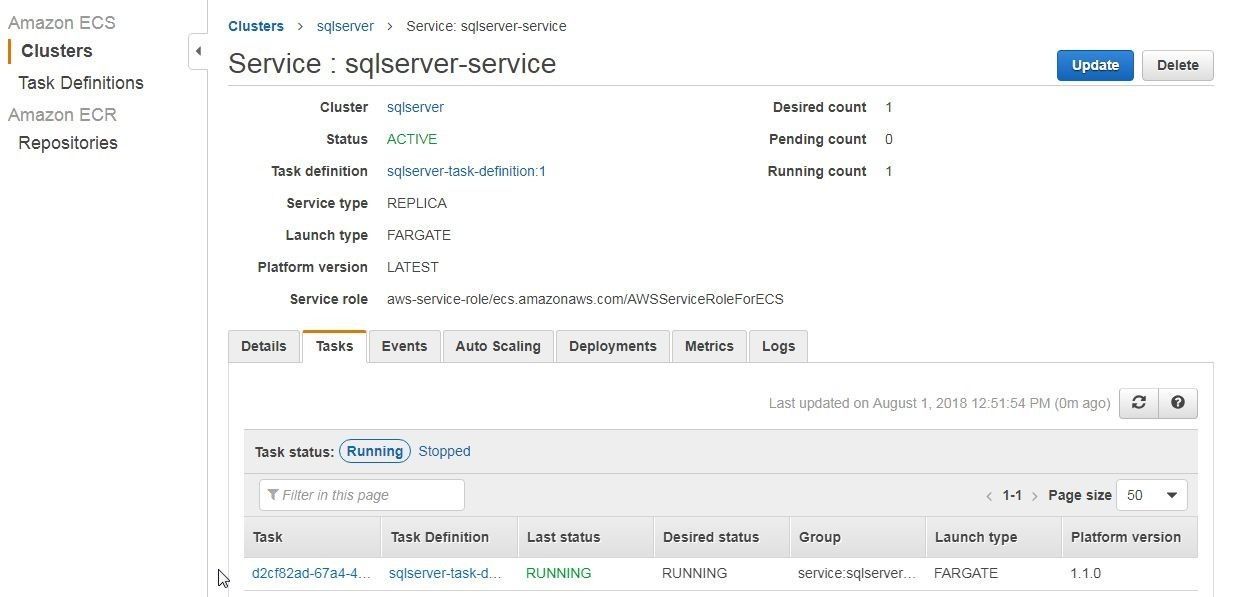Collapse the left navigation sidebar arrow

[198, 51]
